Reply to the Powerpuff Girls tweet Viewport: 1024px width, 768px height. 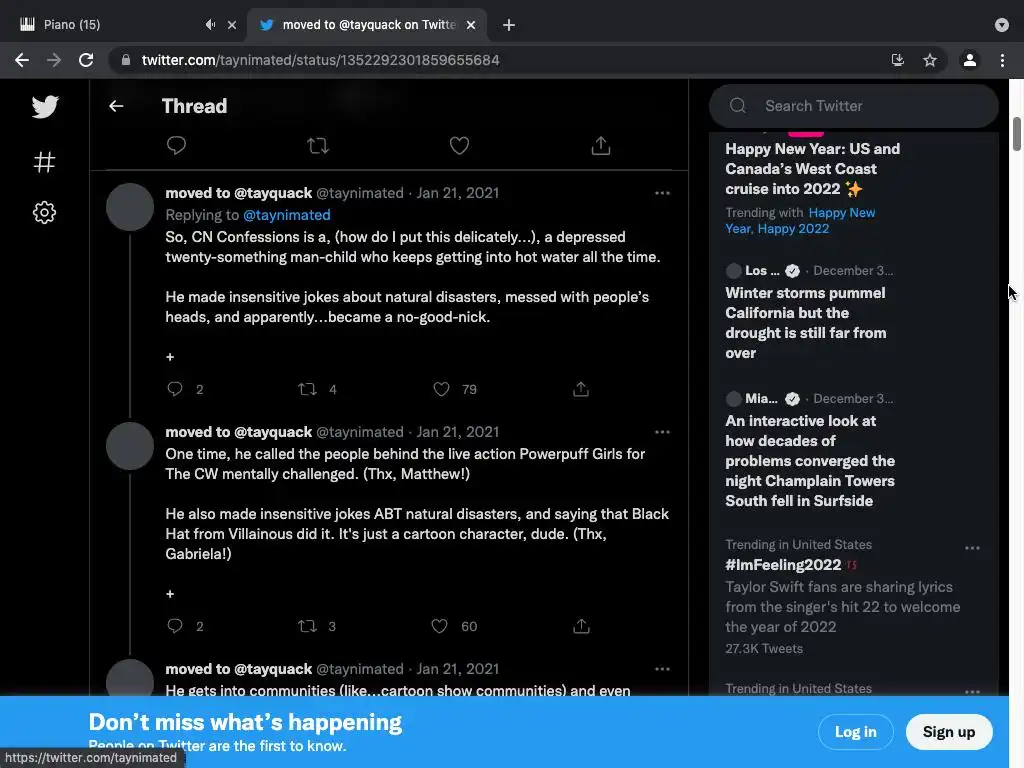[x=175, y=626]
